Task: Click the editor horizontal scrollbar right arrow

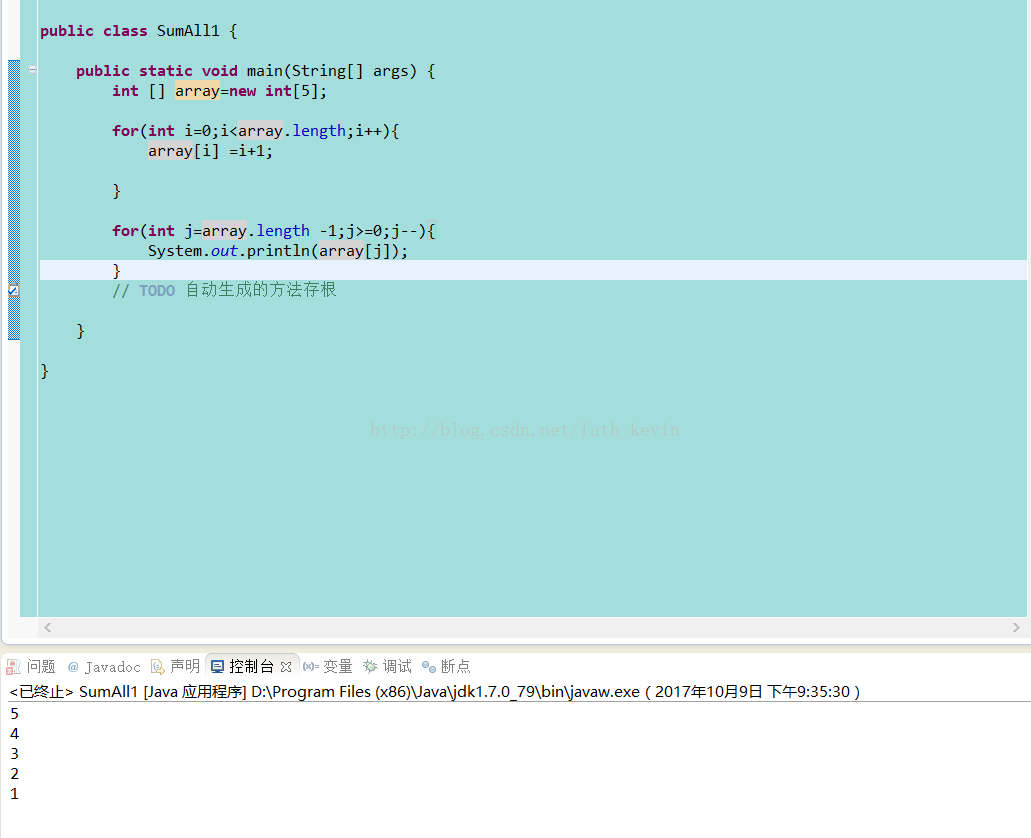Action: click(1016, 628)
